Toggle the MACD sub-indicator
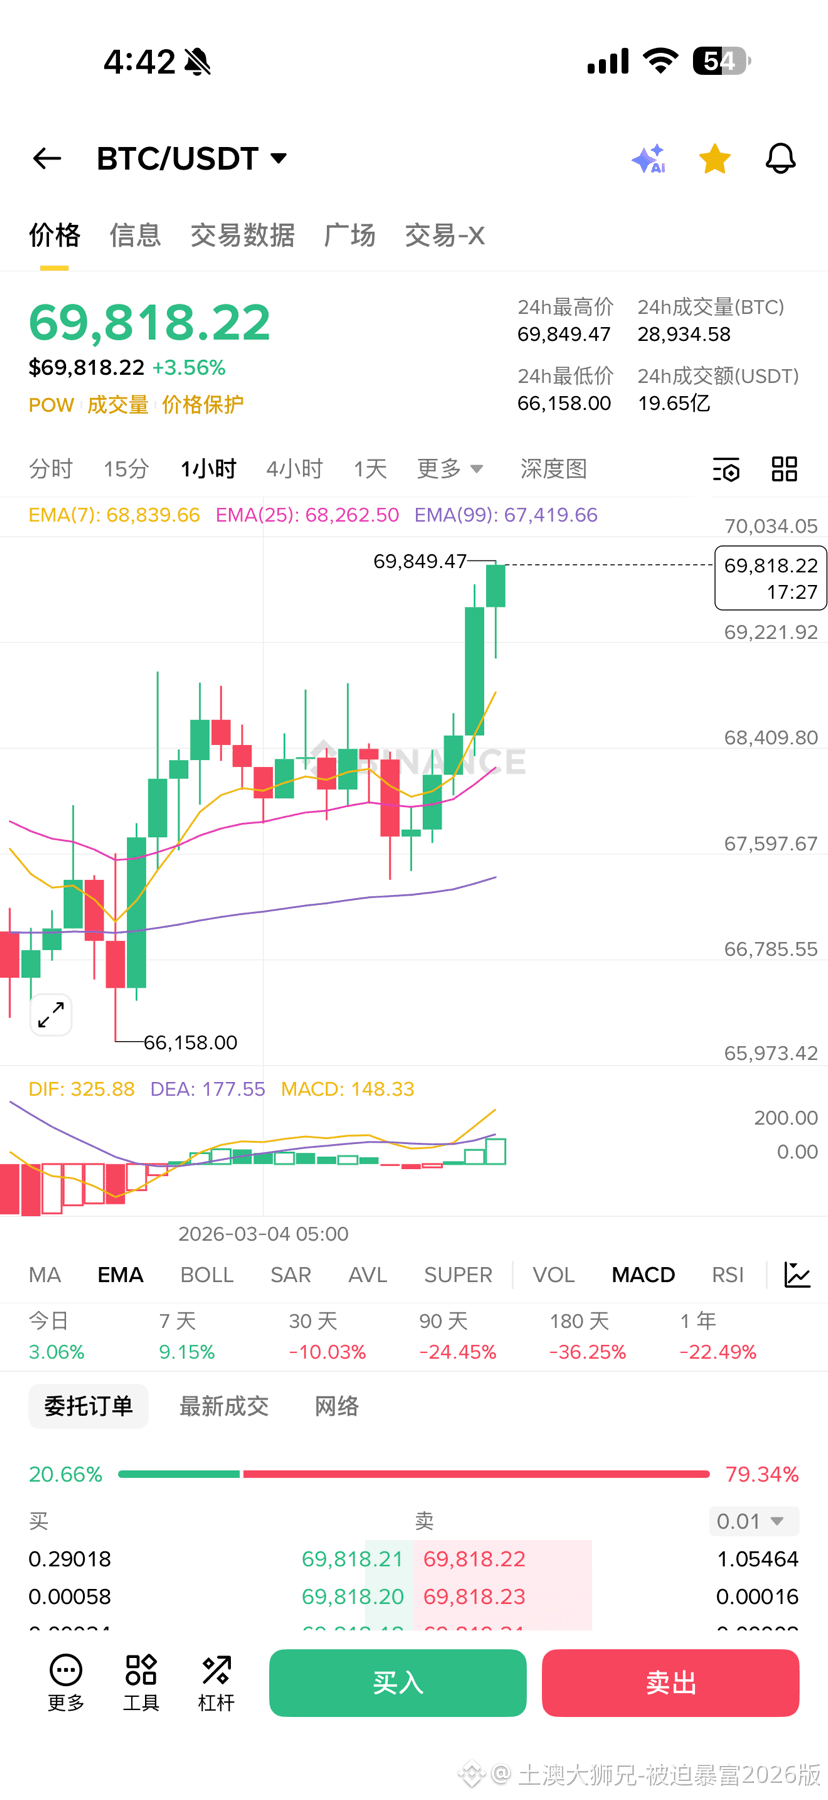The width and height of the screenshot is (828, 1800). pyautogui.click(x=643, y=1275)
